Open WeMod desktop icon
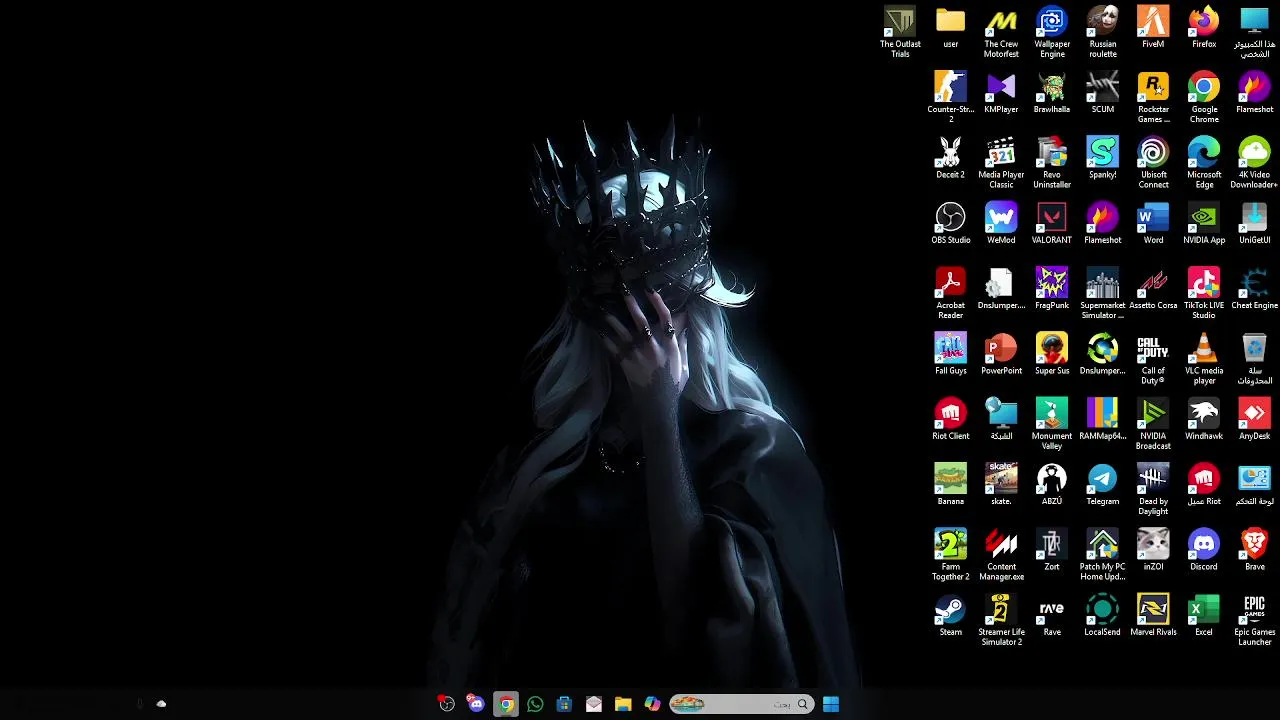Screen dimensions: 1280x720 click(x=1001, y=223)
